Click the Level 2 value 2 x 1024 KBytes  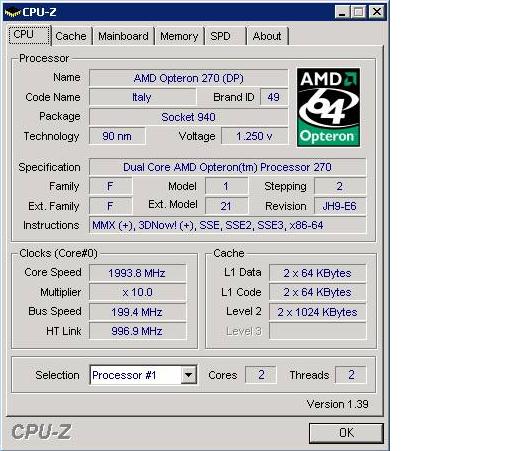click(317, 312)
